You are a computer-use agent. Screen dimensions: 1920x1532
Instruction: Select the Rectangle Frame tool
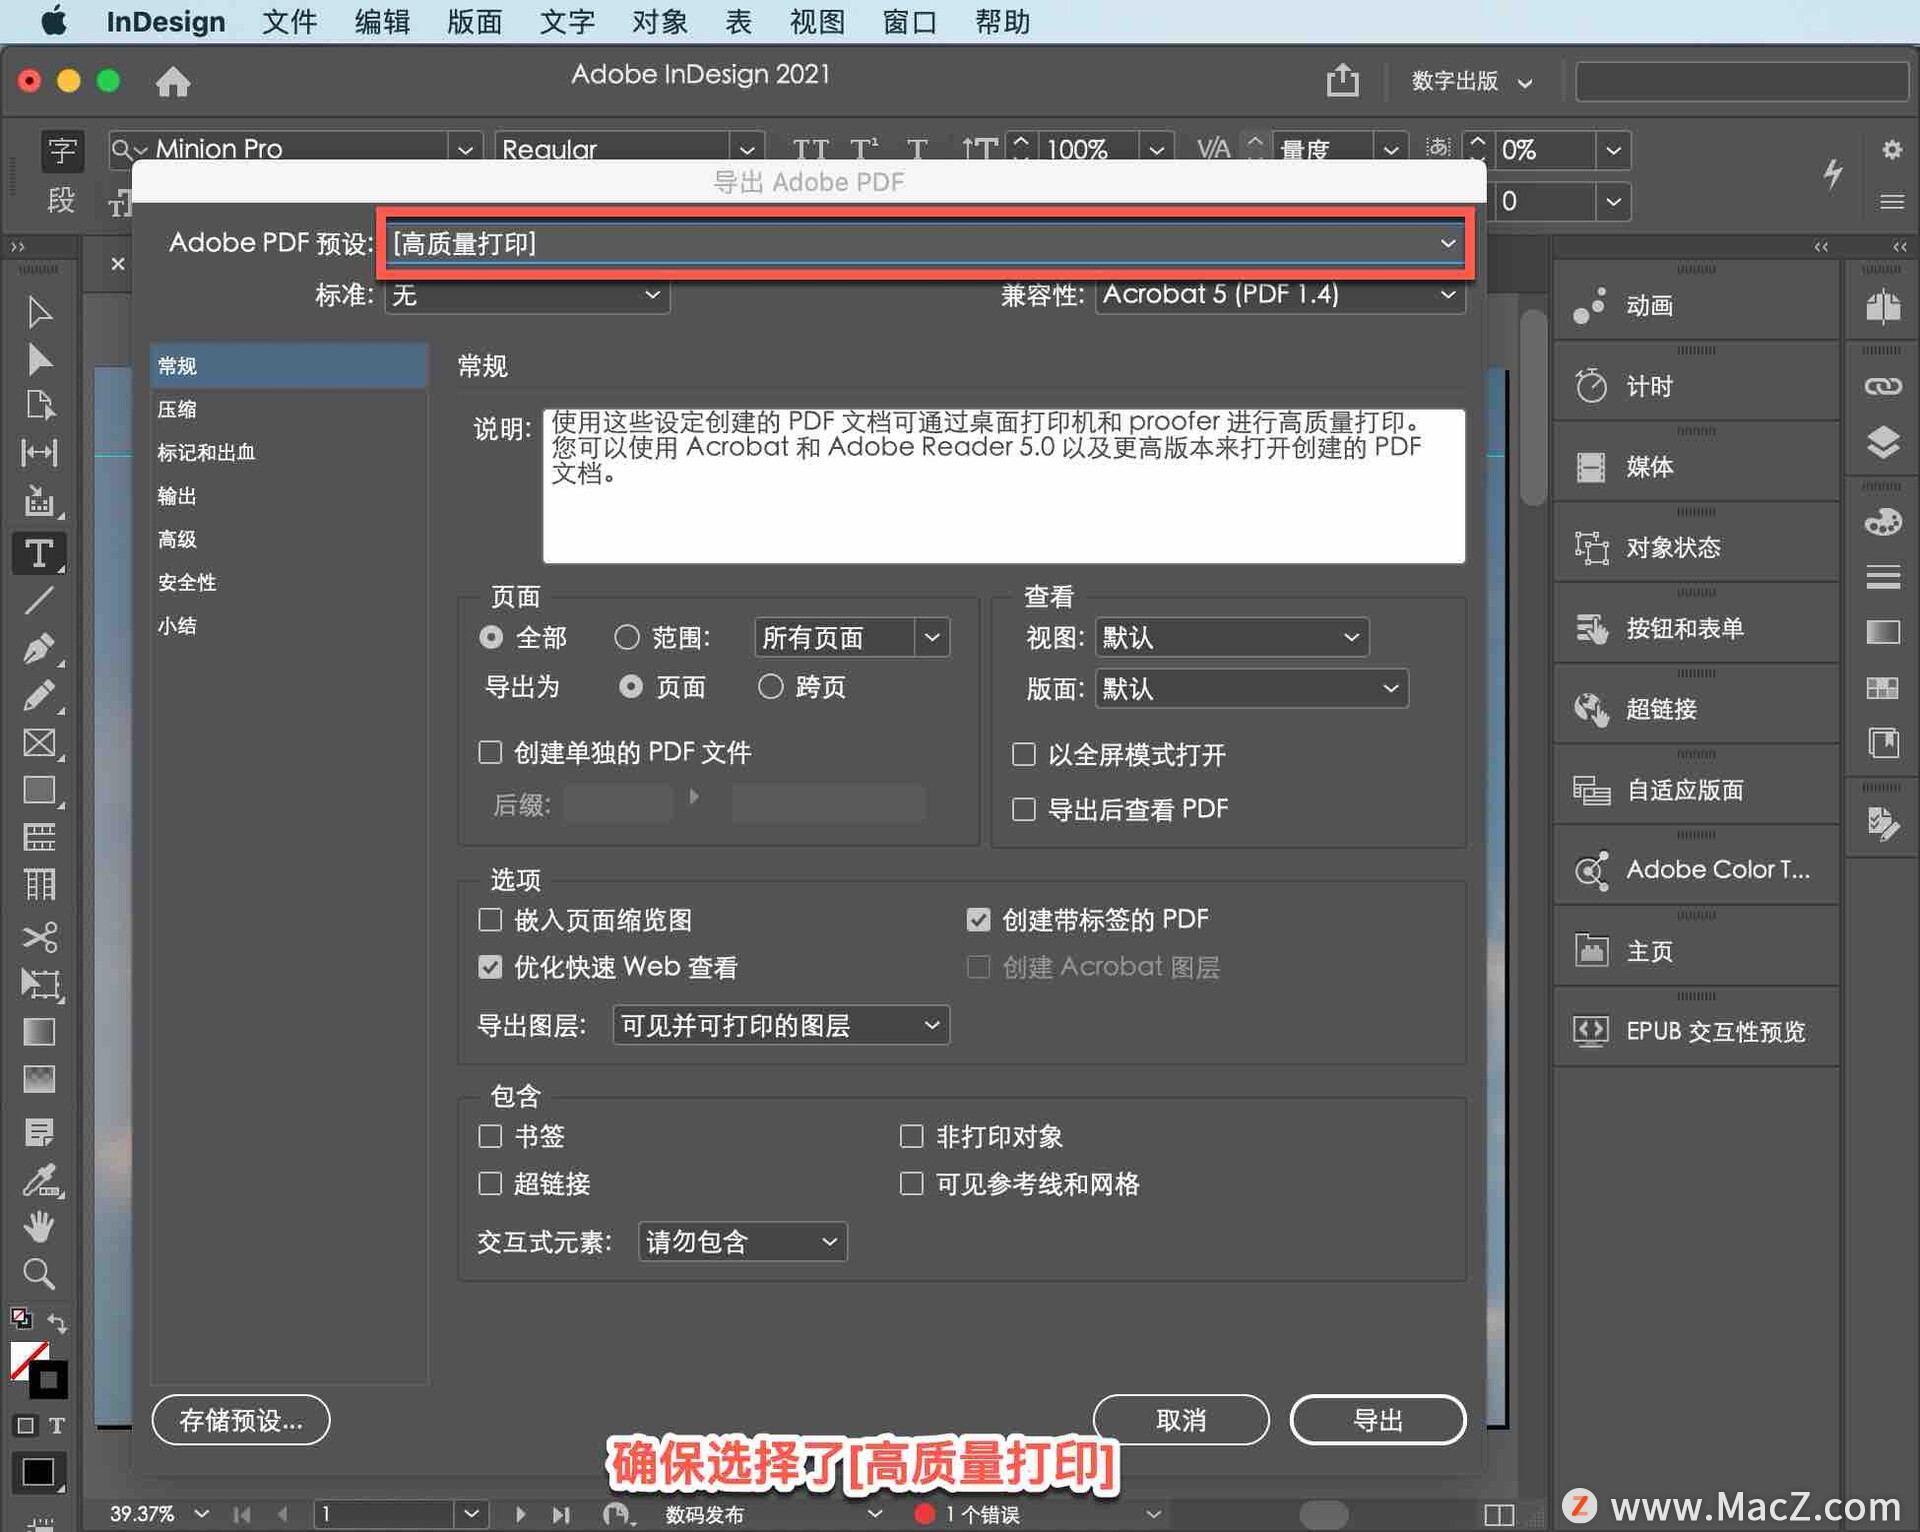pos(39,743)
